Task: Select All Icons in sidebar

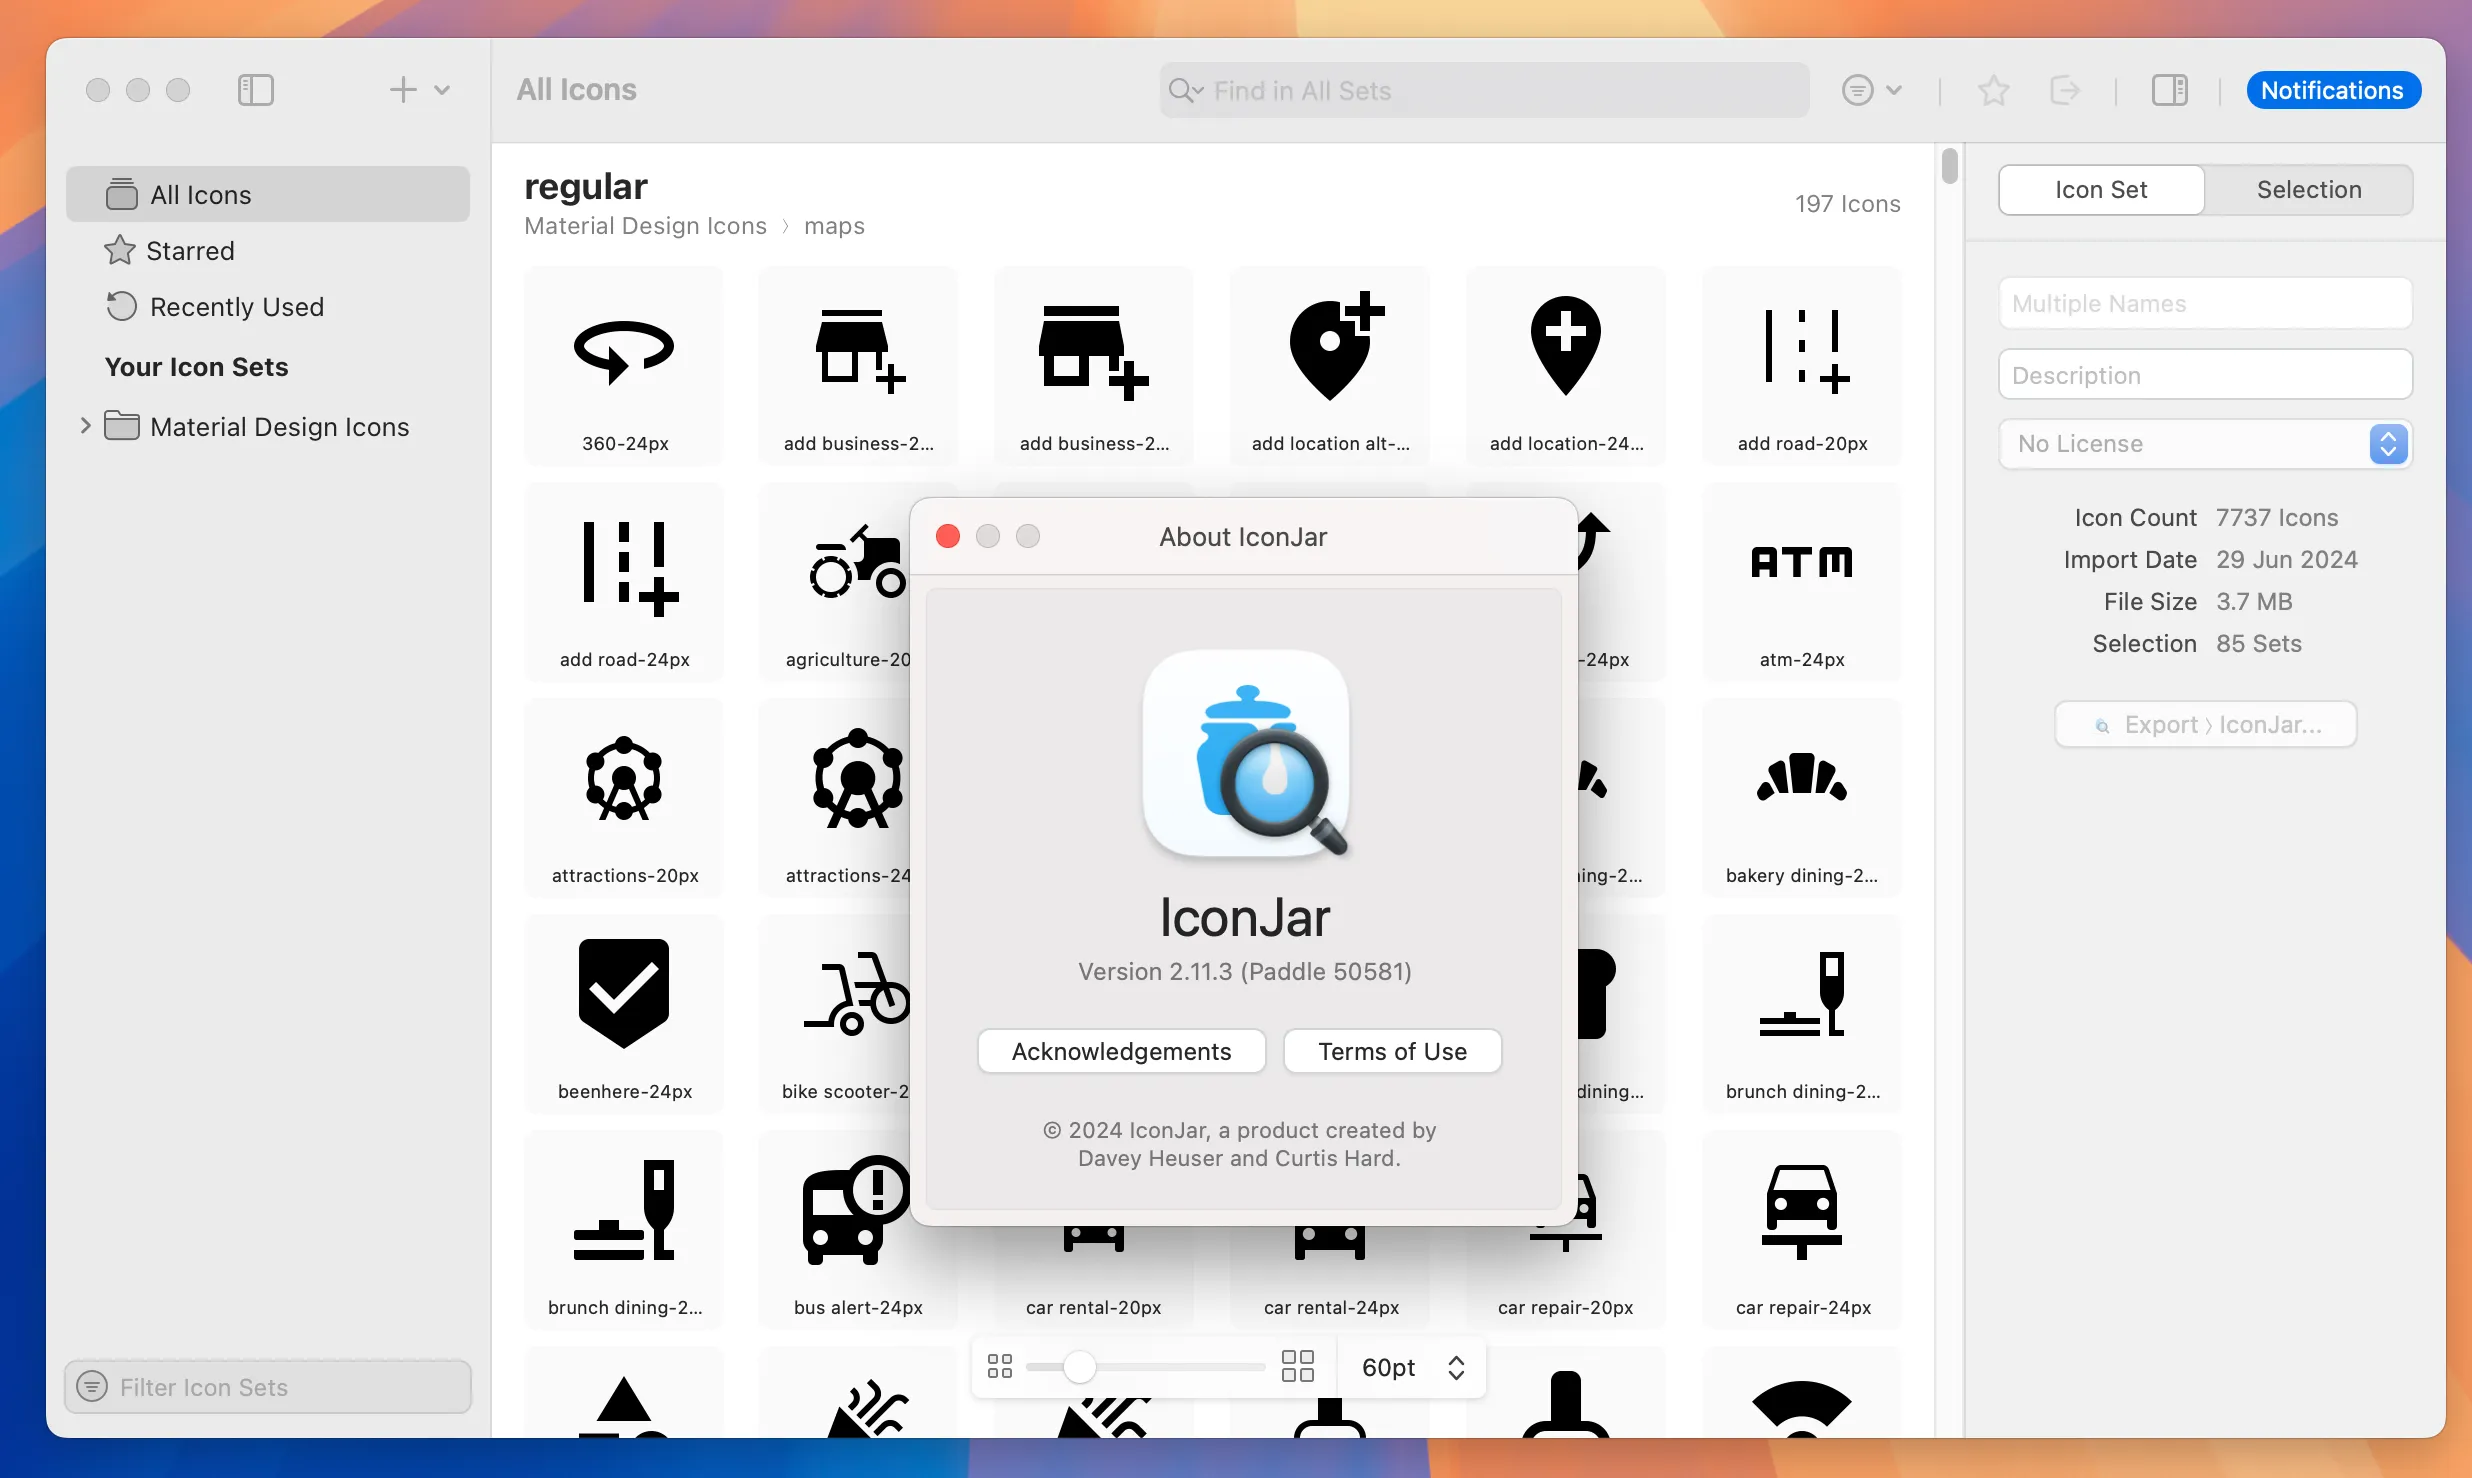Action: click(268, 194)
